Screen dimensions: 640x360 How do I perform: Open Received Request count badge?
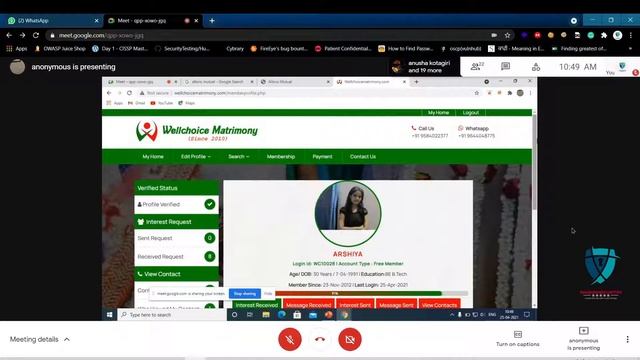point(210,256)
